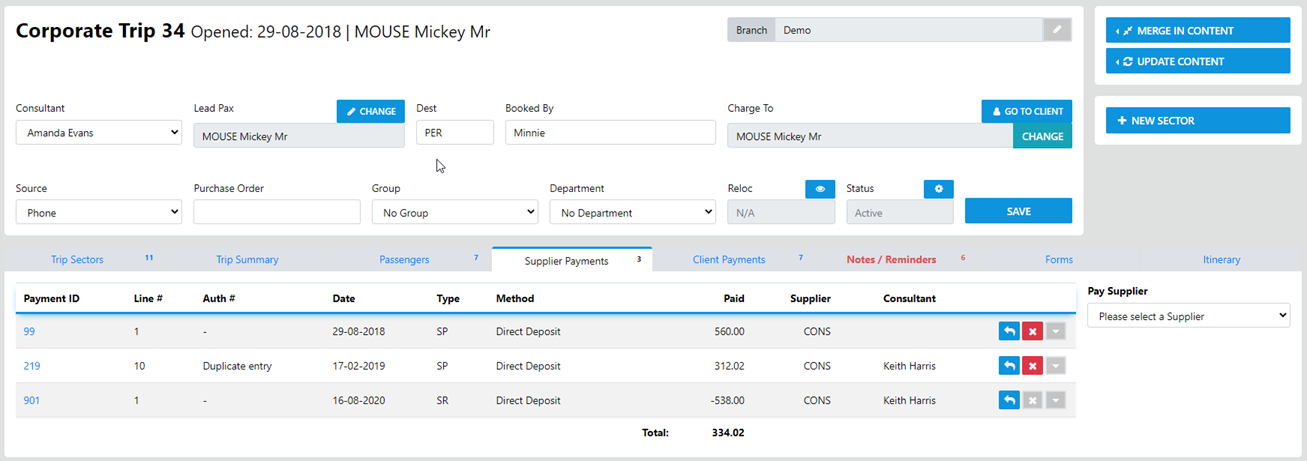Open the Pay Supplier select dropdown

(x=1188, y=316)
